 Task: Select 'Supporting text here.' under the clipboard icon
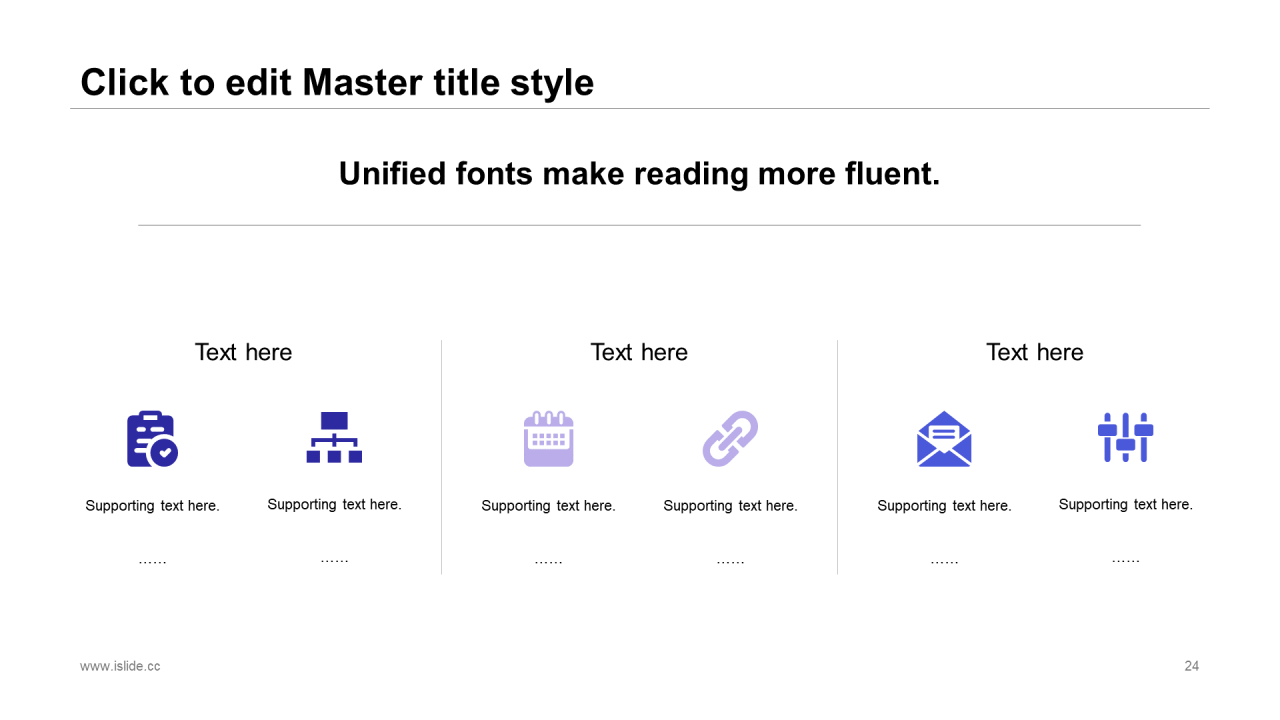click(152, 506)
